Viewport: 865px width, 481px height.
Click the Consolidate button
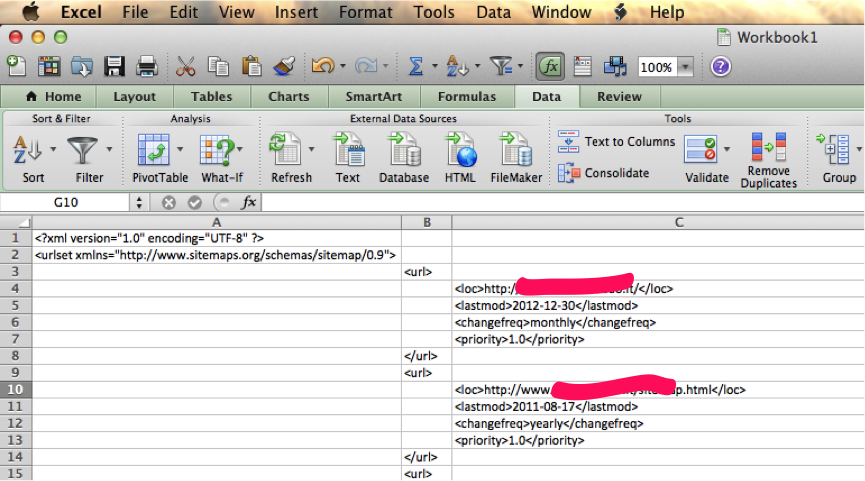pos(604,173)
